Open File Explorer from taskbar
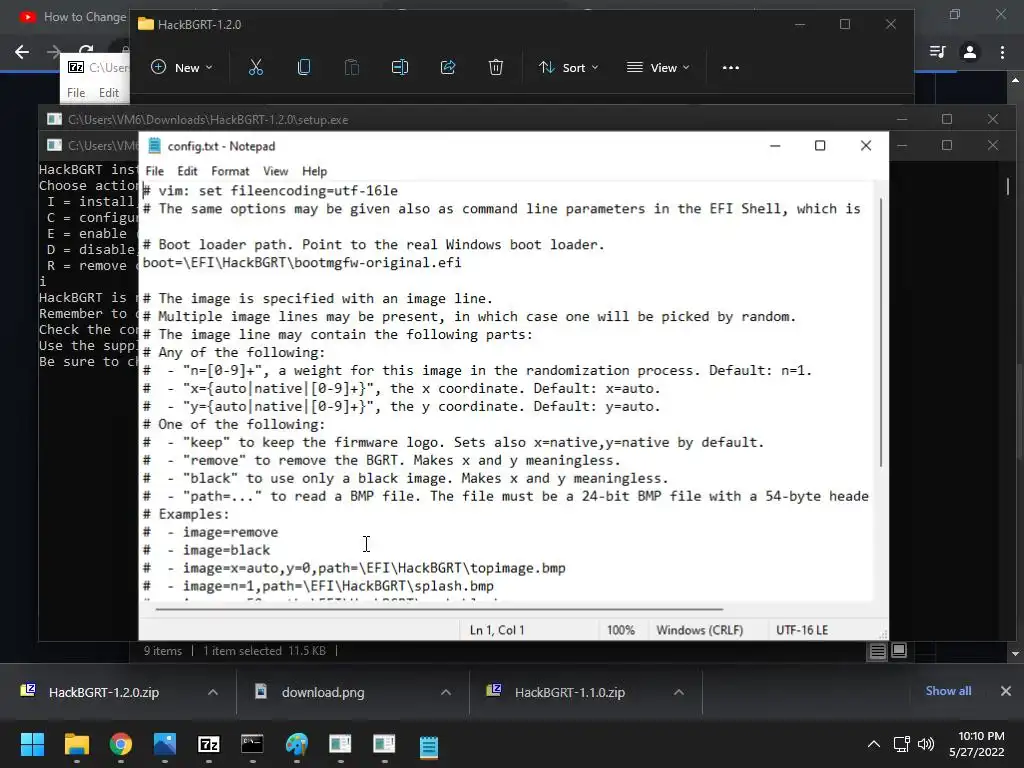Image resolution: width=1024 pixels, height=768 pixels. tap(76, 744)
